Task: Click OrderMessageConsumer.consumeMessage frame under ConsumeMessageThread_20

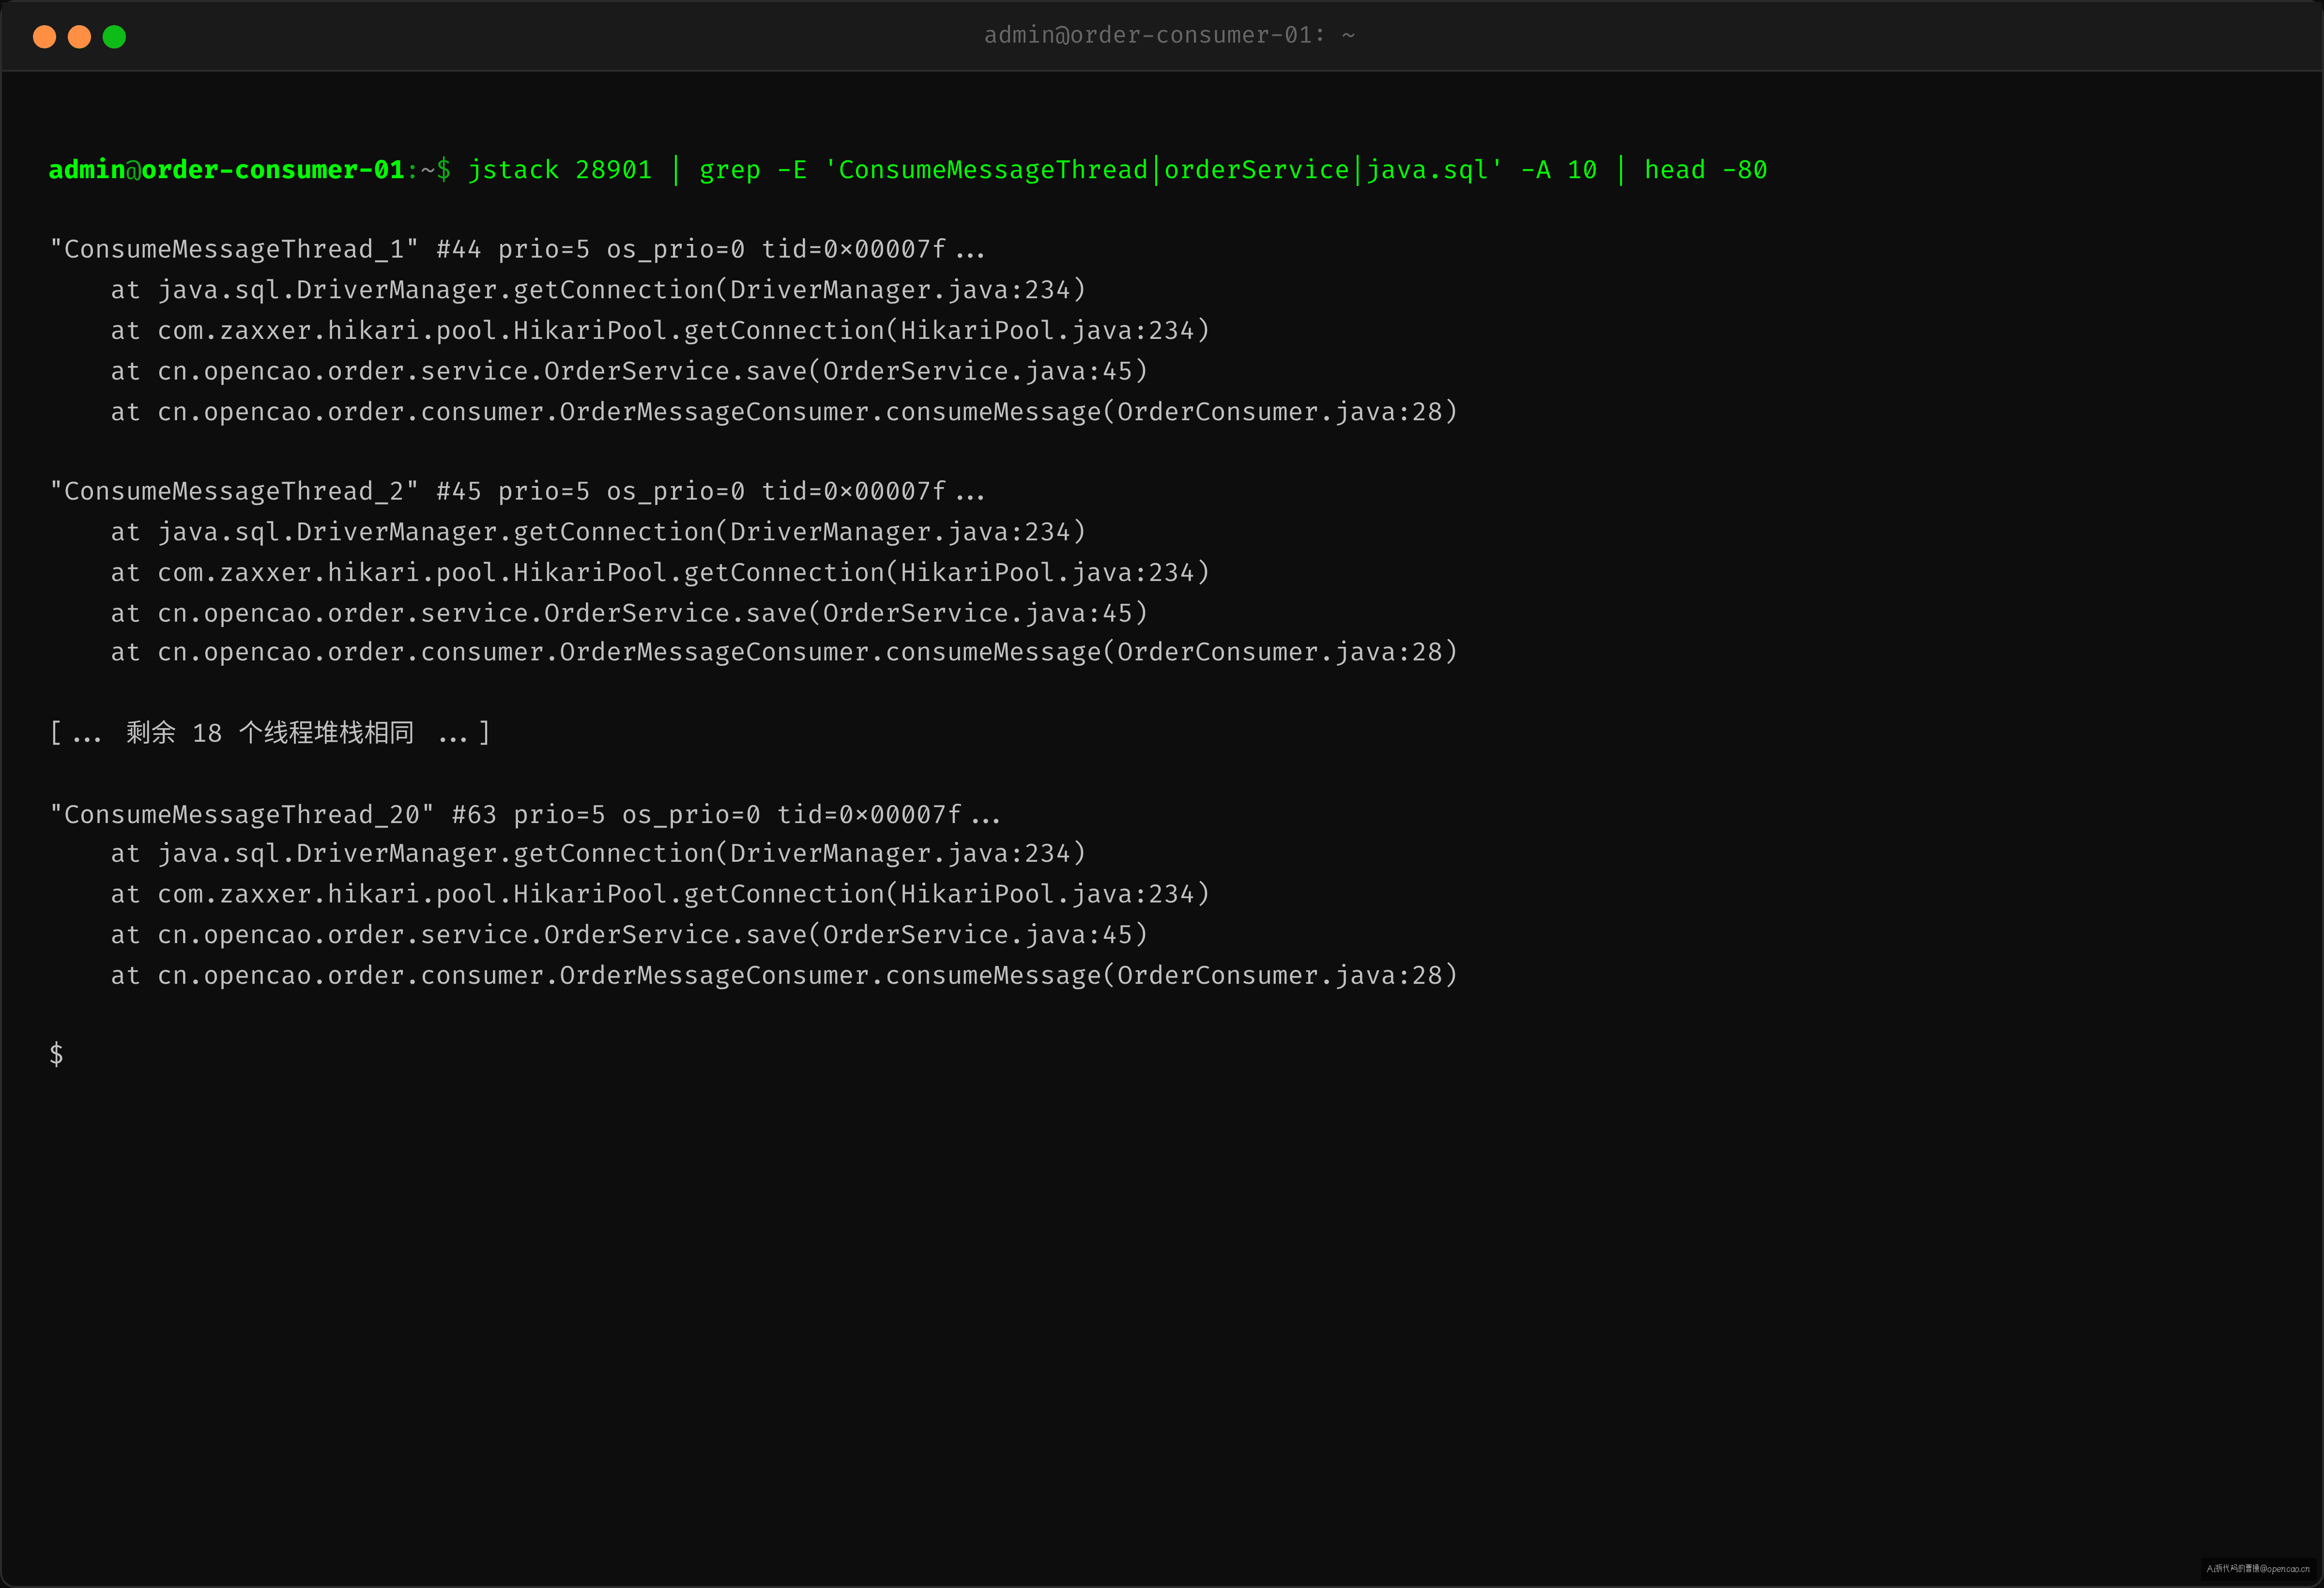Action: coord(784,975)
